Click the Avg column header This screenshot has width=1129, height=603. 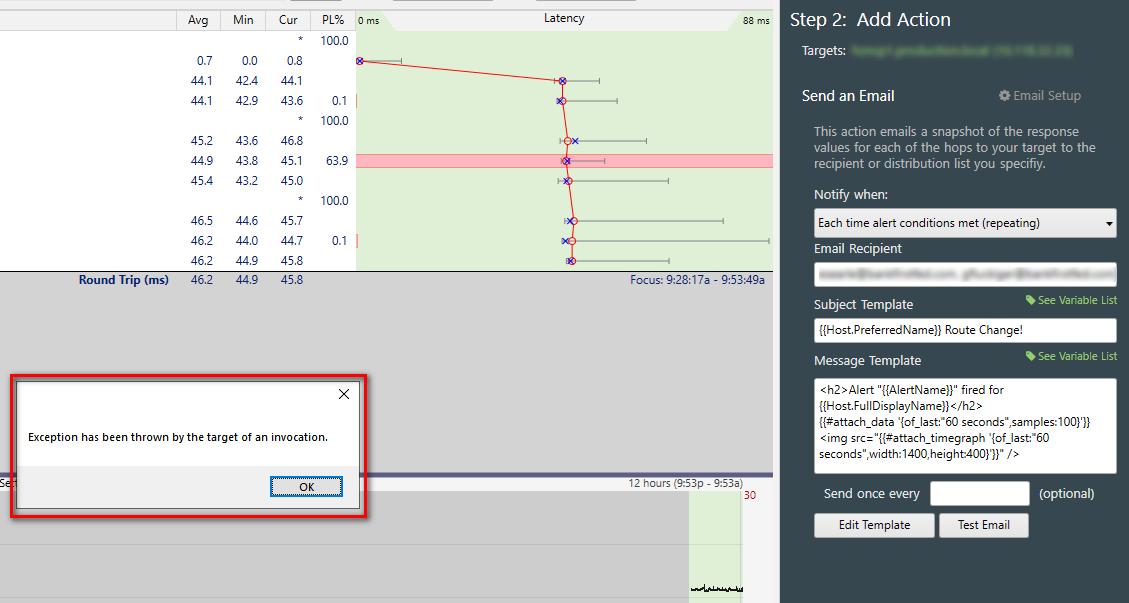tap(198, 20)
